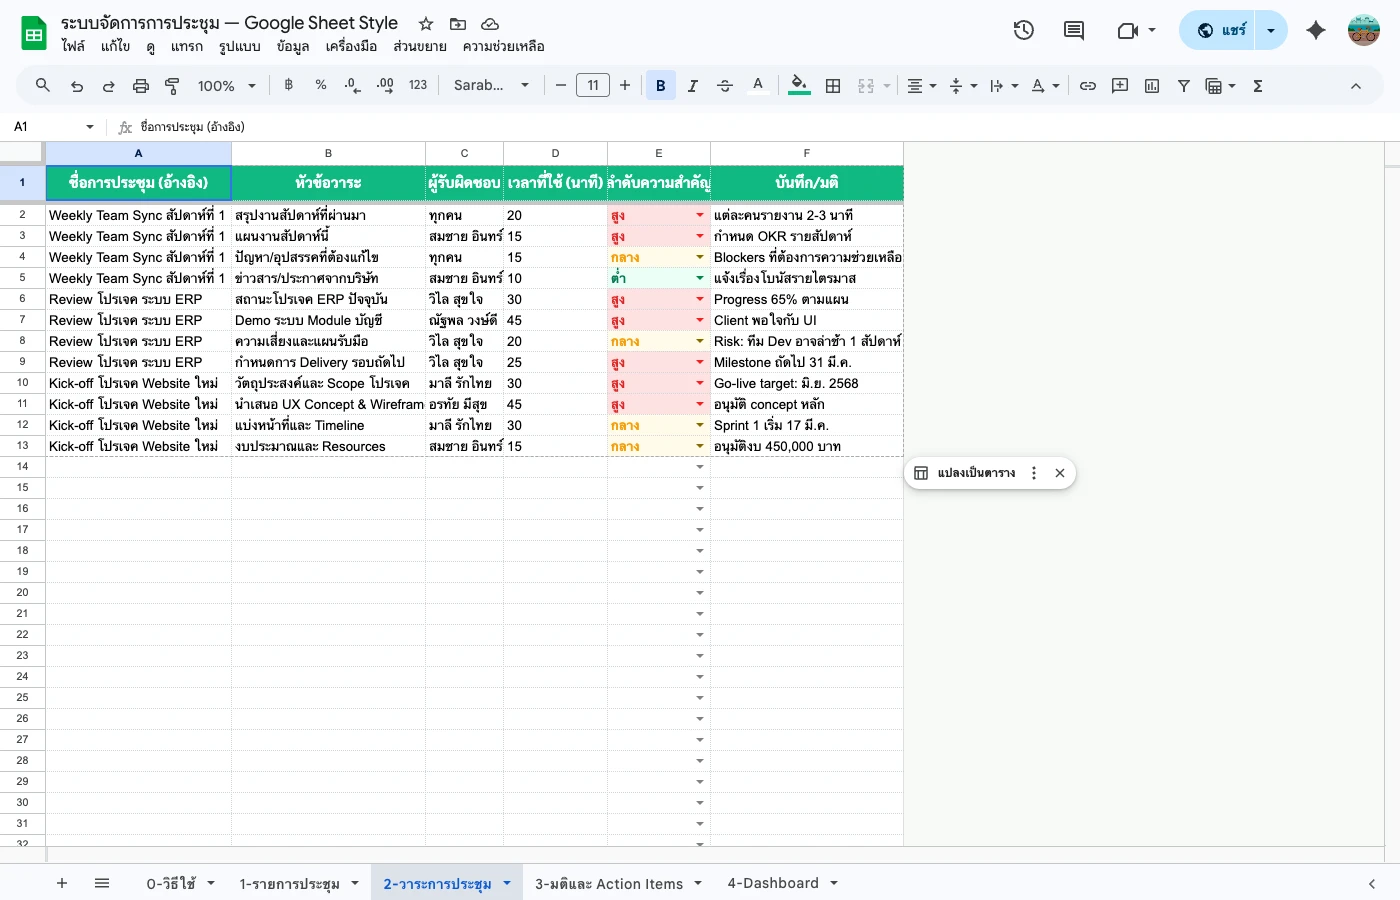Toggle strikethrough formatting
The height and width of the screenshot is (900, 1400).
coord(725,85)
